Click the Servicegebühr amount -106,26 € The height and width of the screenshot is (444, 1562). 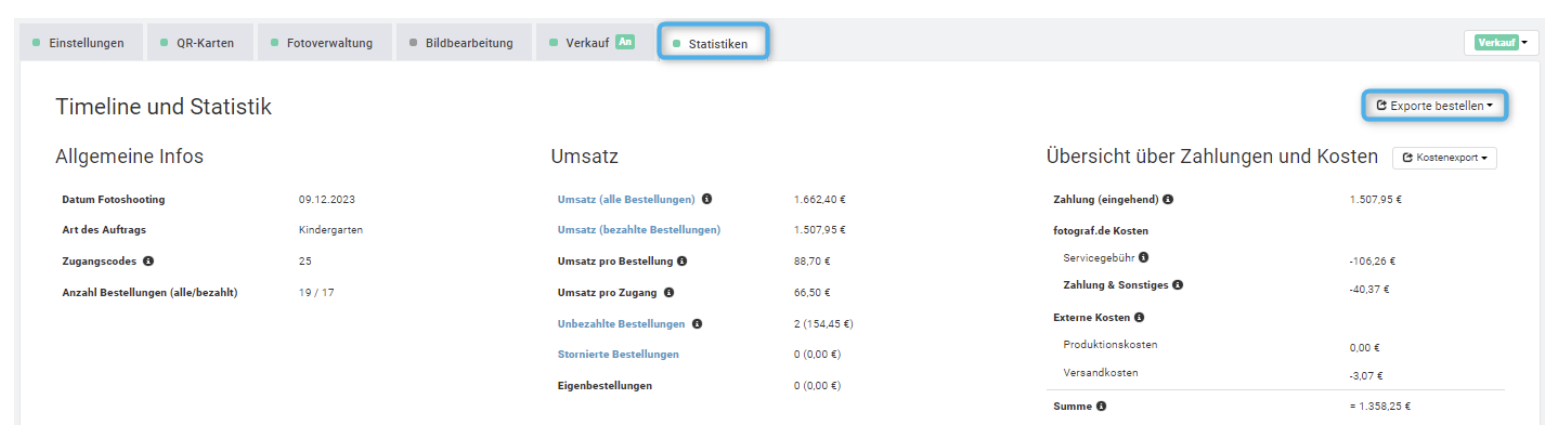click(x=1372, y=261)
